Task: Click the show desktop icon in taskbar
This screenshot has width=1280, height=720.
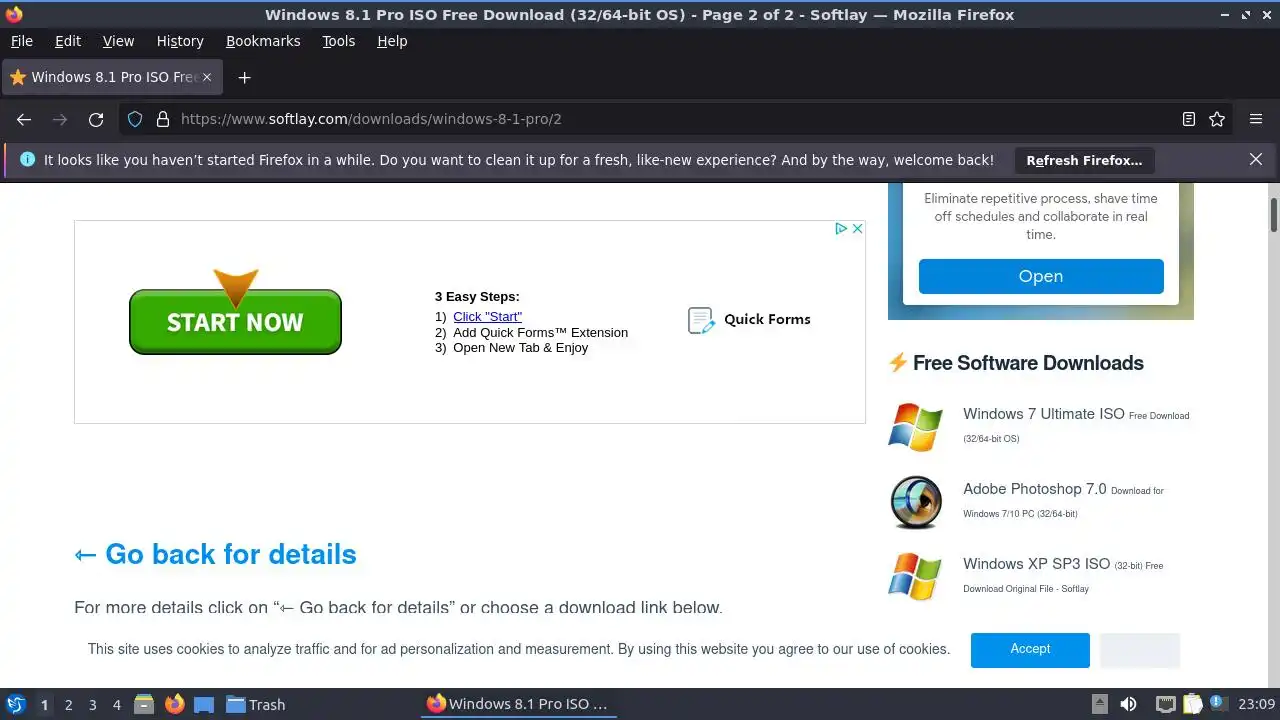Action: 204,704
